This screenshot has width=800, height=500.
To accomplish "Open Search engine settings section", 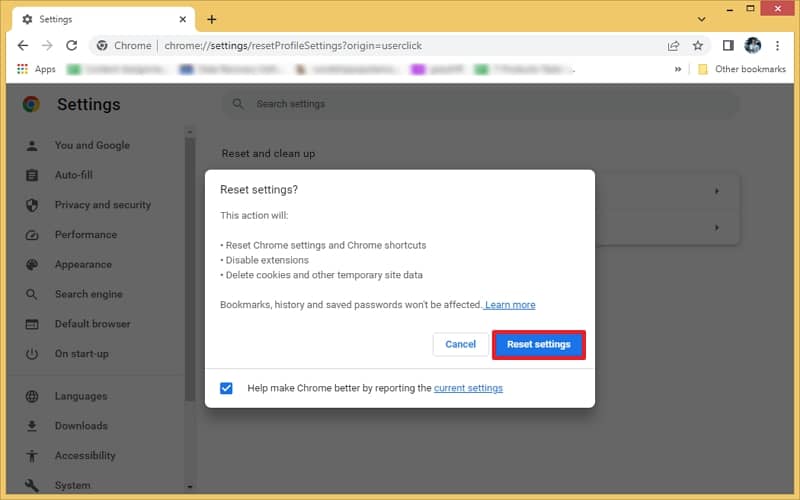I will (x=89, y=294).
